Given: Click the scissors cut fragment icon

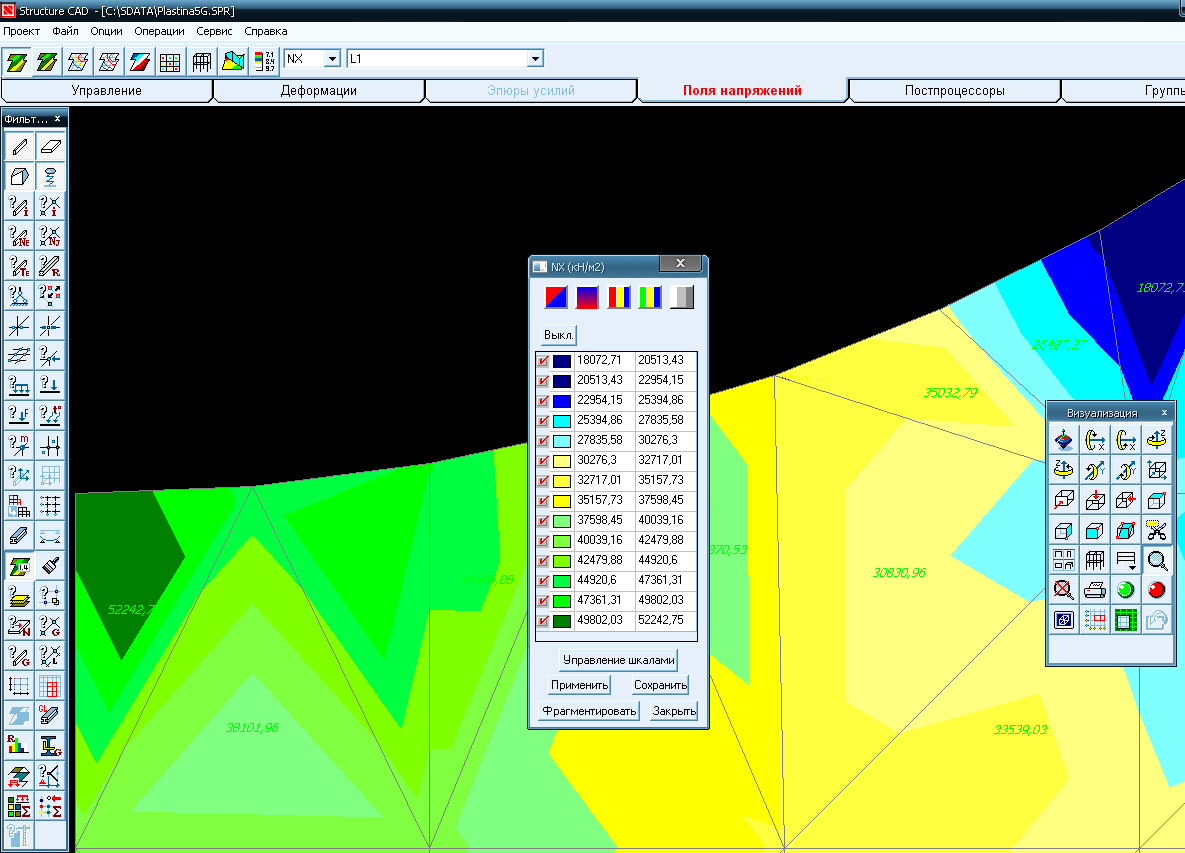Looking at the screenshot, I should point(1156,530).
